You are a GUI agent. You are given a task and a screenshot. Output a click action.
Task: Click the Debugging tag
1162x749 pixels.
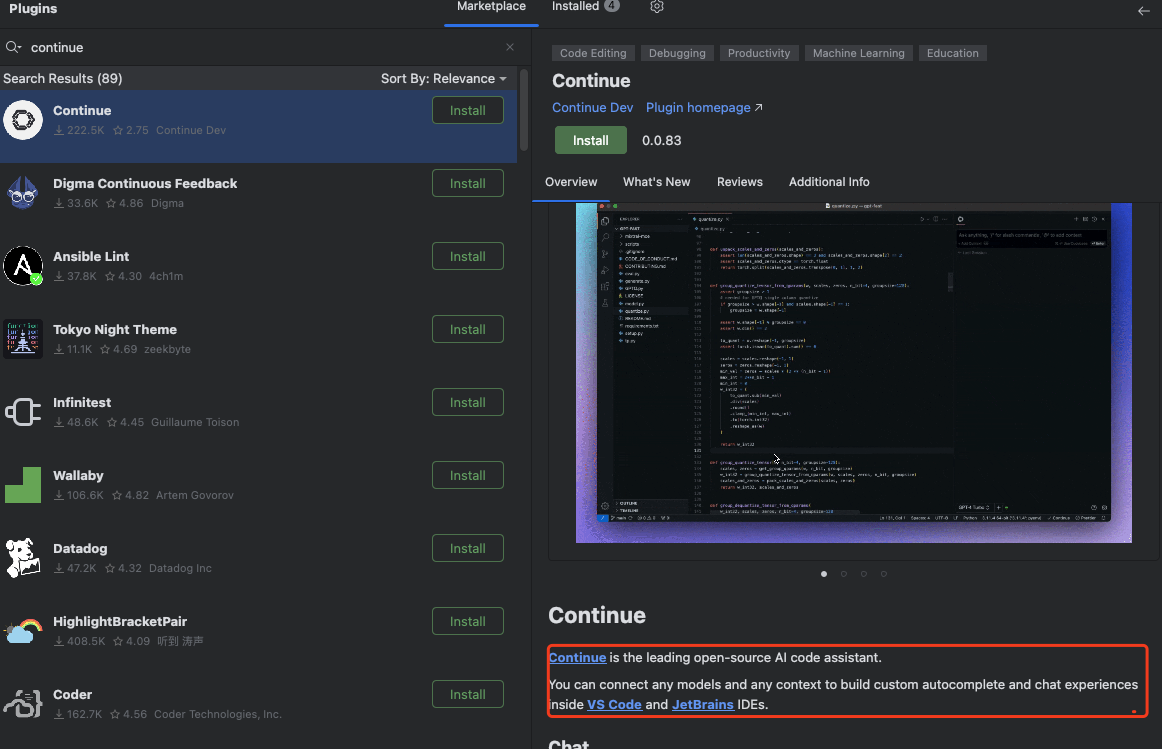tap(677, 53)
